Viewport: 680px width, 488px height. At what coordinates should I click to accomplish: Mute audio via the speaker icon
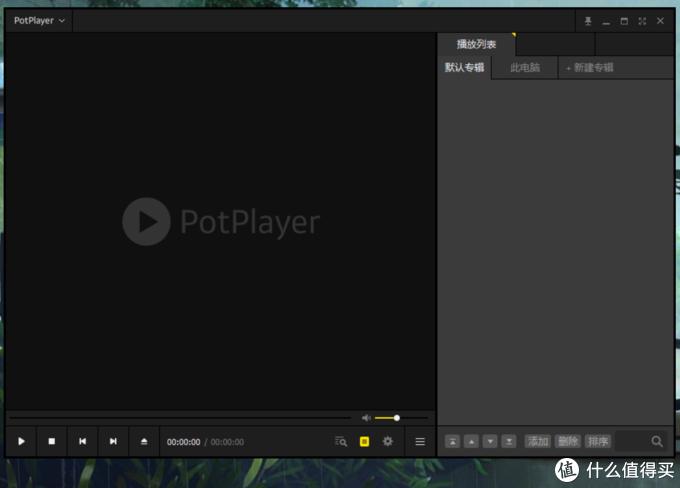pos(366,417)
